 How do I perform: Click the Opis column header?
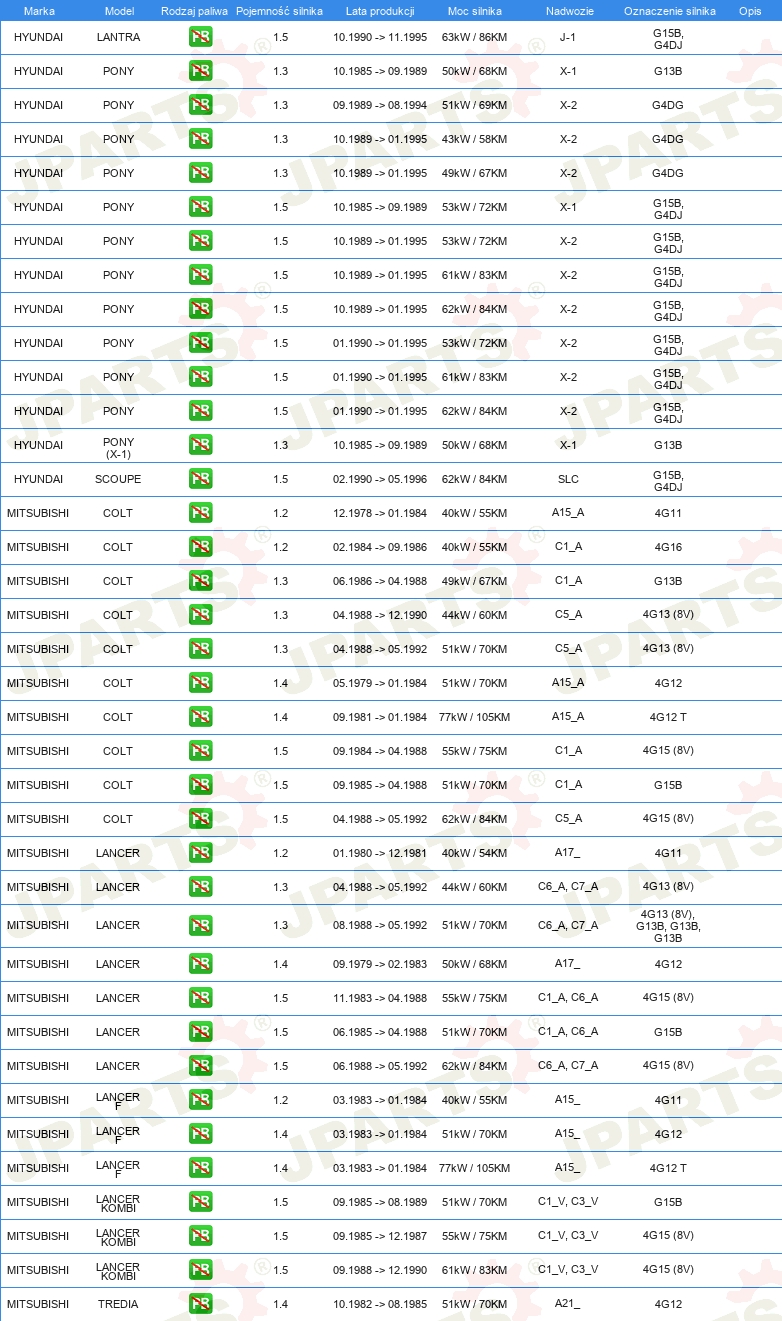[x=749, y=11]
